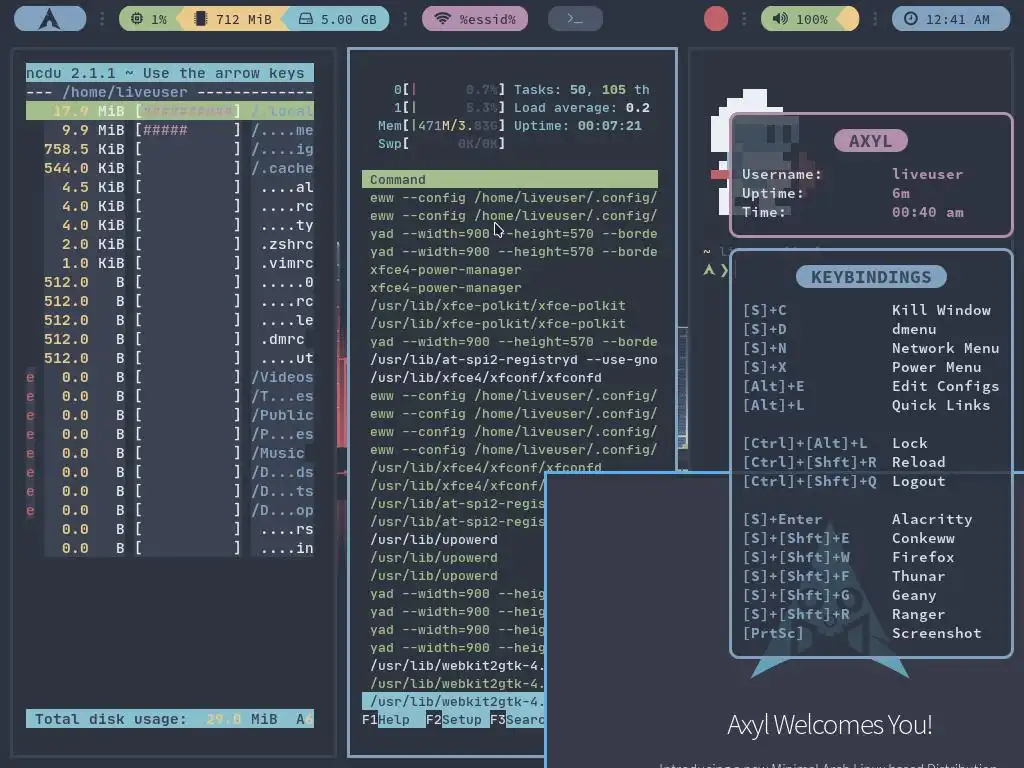Open the Arch logo launcher in the bar

[x=50, y=18]
